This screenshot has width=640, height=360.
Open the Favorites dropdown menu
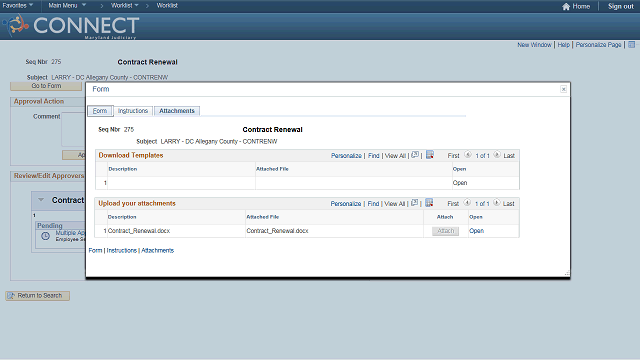coord(18,5)
